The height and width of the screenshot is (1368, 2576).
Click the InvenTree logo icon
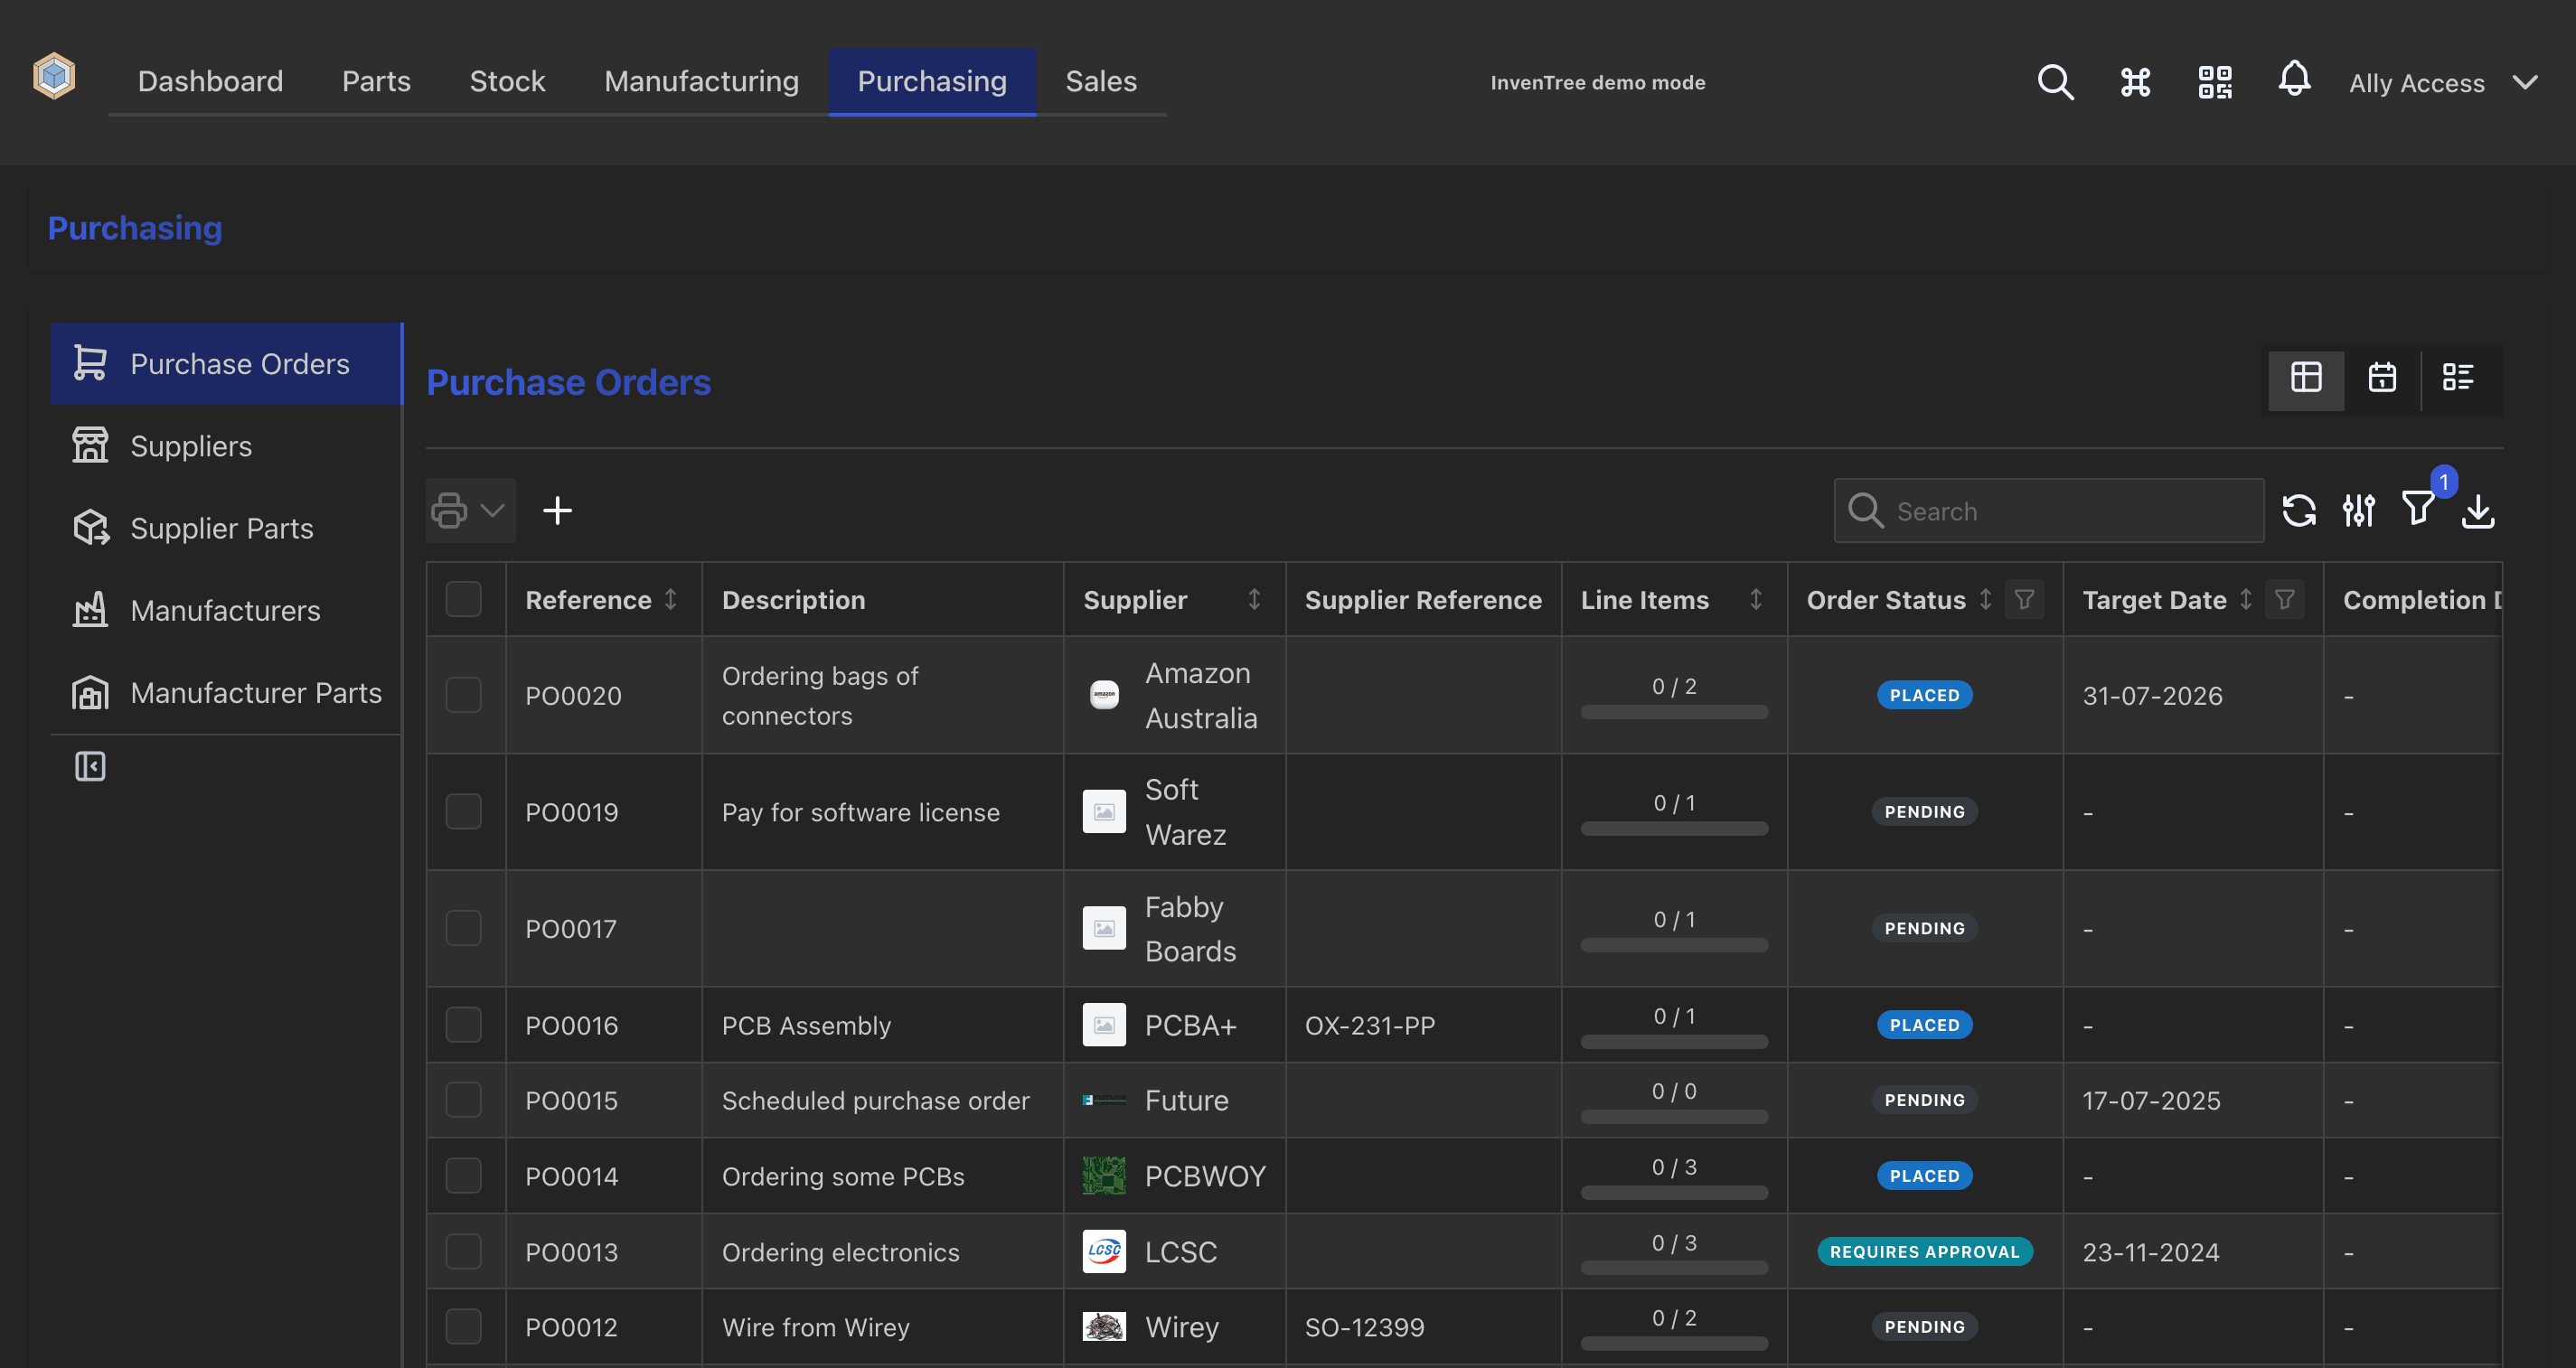54,77
